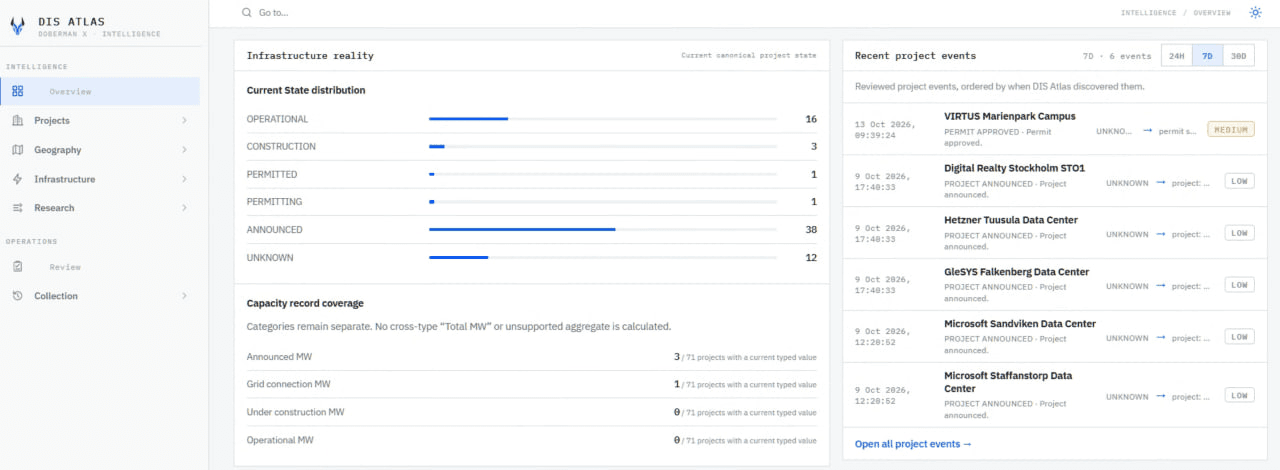Click the Collection history icon
This screenshot has height=470, width=1280.
click(x=18, y=296)
